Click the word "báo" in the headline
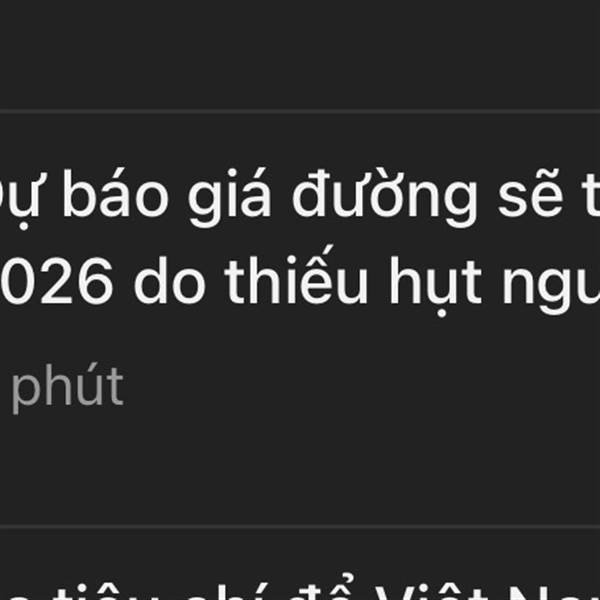The image size is (600, 600). tap(115, 194)
